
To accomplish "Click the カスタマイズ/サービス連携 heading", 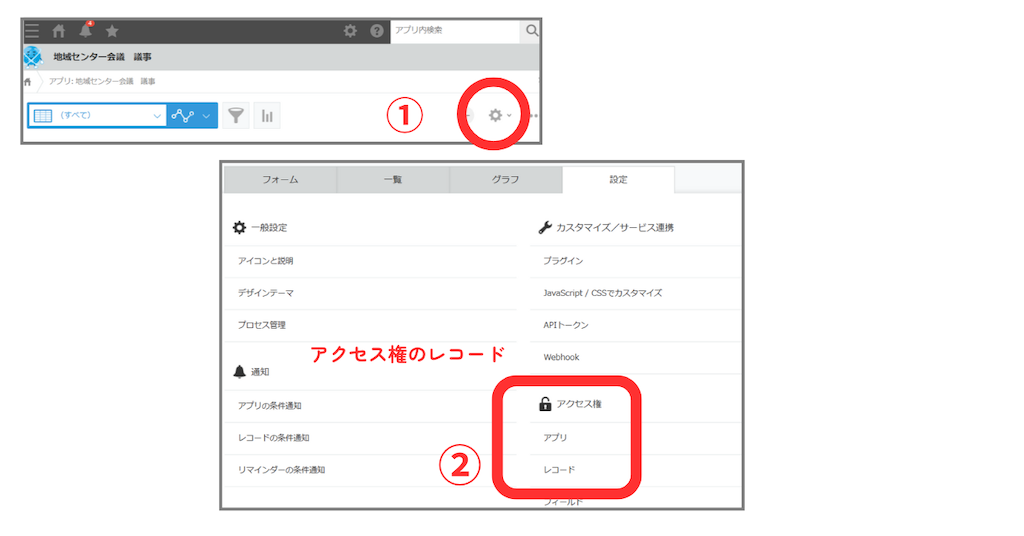I will click(615, 228).
